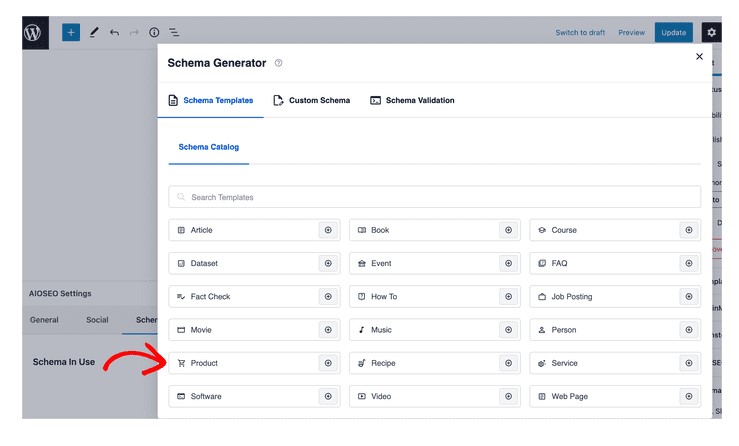Select the Course template label
The height and width of the screenshot is (446, 739).
(x=564, y=230)
